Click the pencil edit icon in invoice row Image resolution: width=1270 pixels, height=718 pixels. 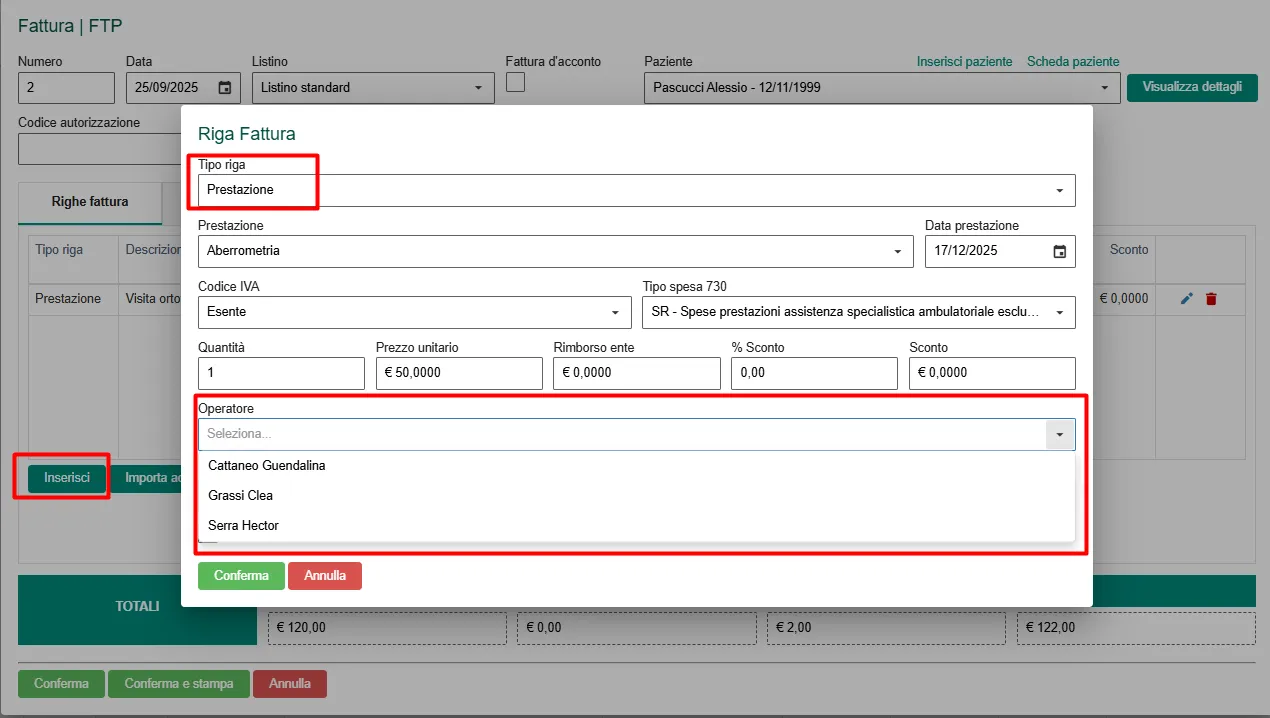1187,298
